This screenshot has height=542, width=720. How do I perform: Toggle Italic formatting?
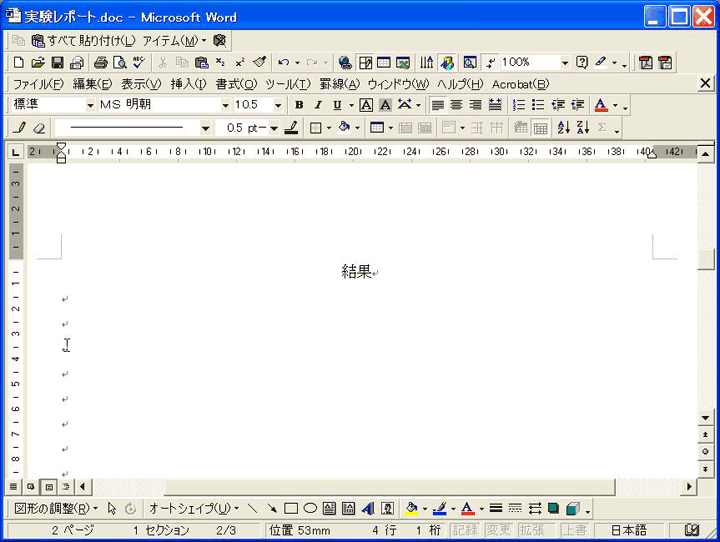(x=318, y=105)
